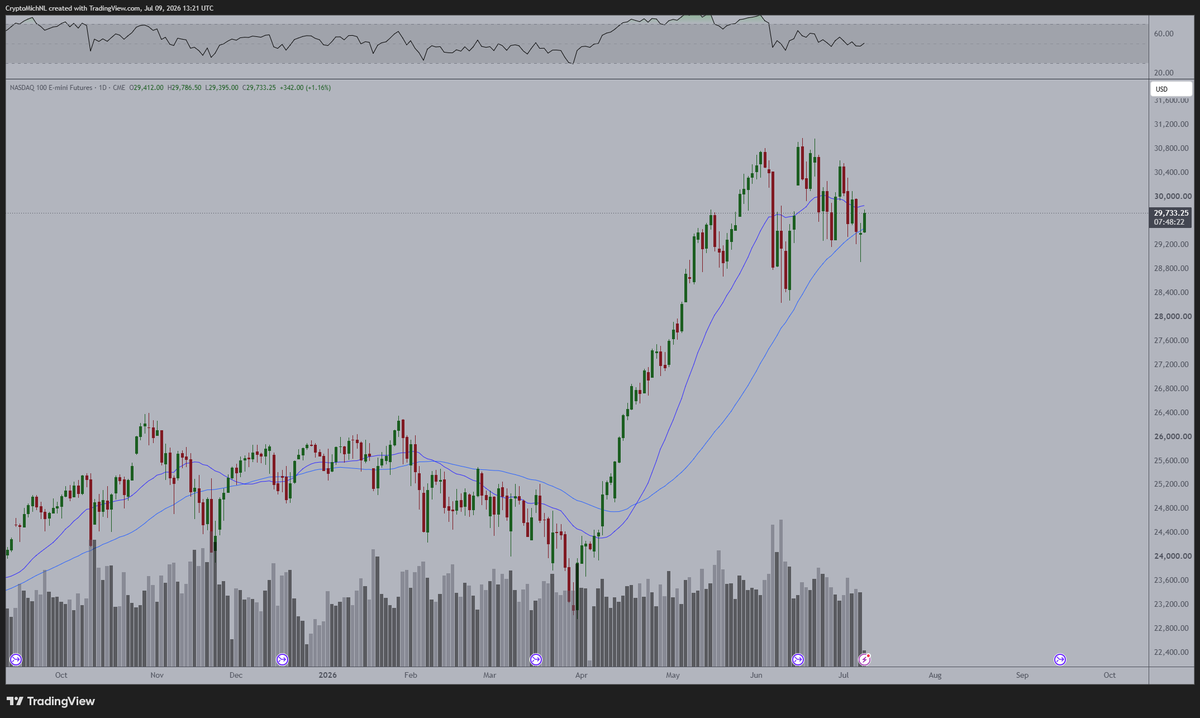Click the open value O29,412.00

[x=148, y=88]
